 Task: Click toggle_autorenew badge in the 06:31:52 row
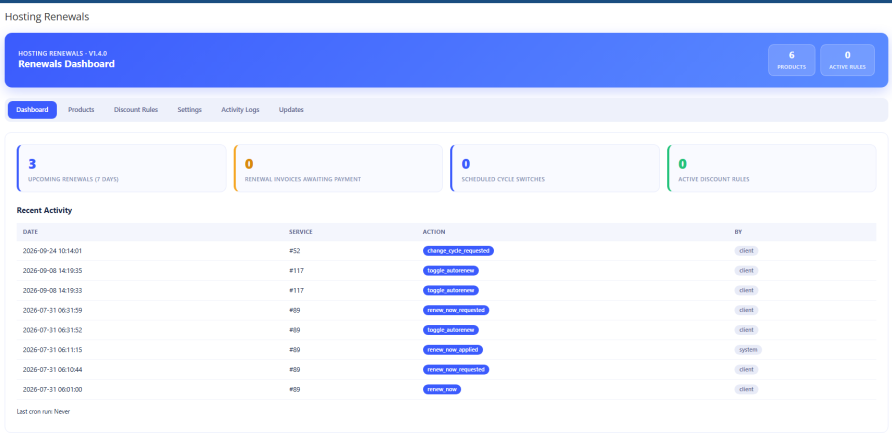(451, 330)
